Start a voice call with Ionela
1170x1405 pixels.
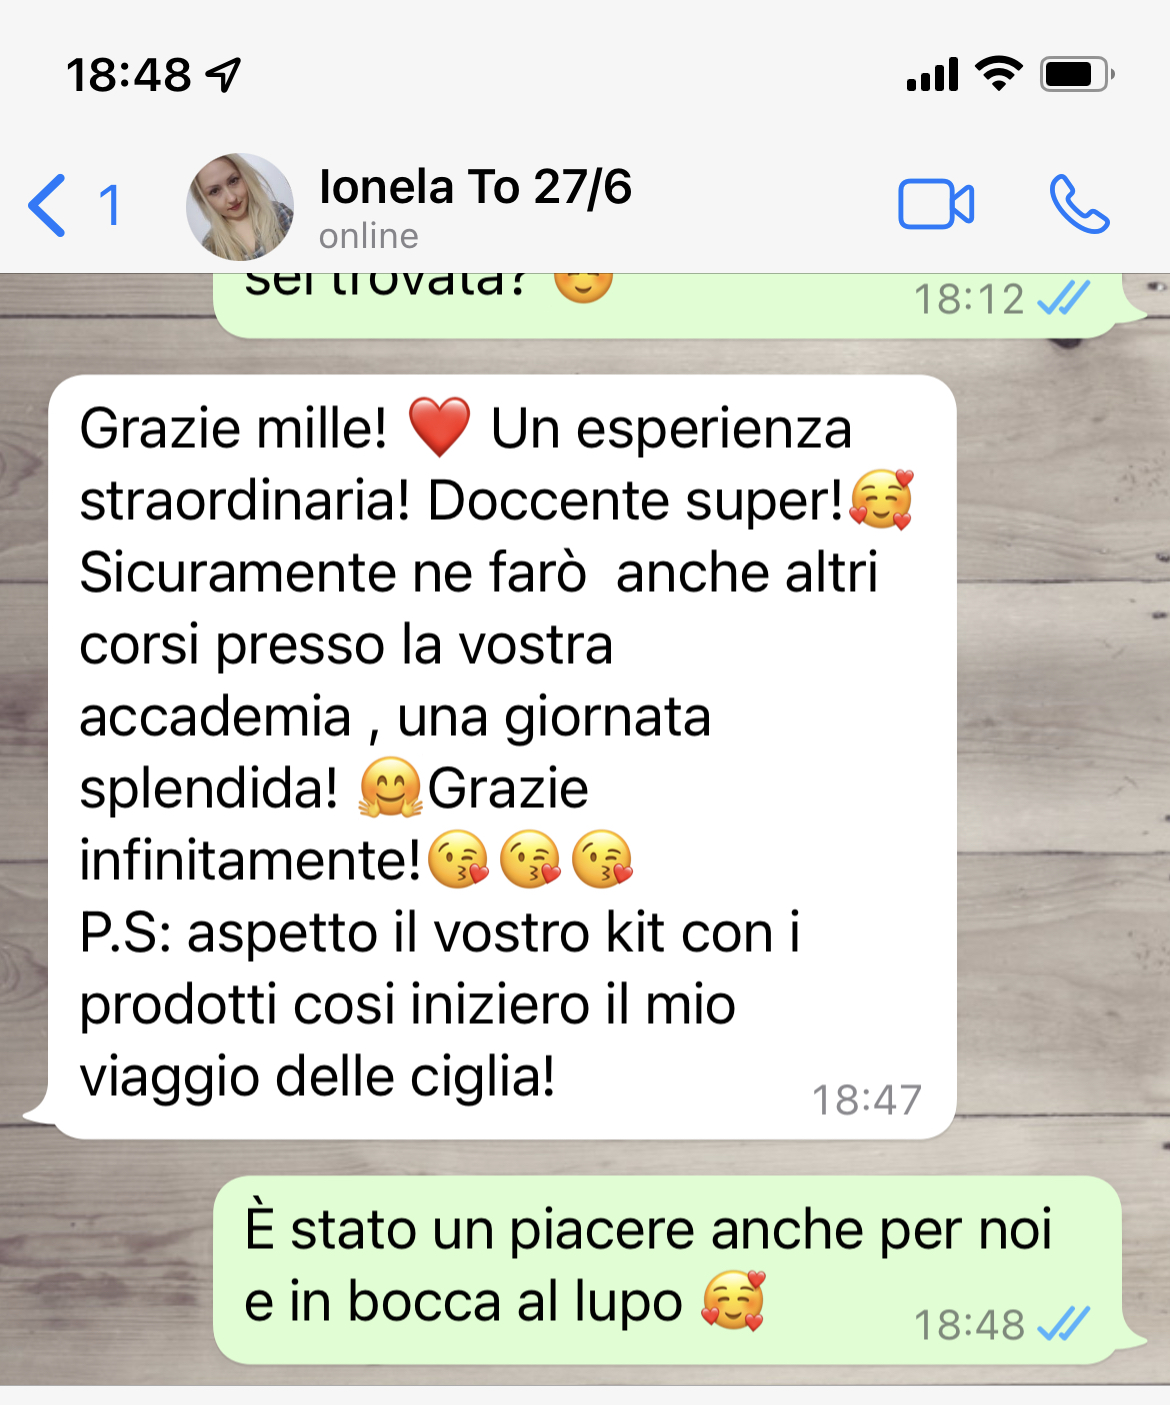[x=1080, y=205]
